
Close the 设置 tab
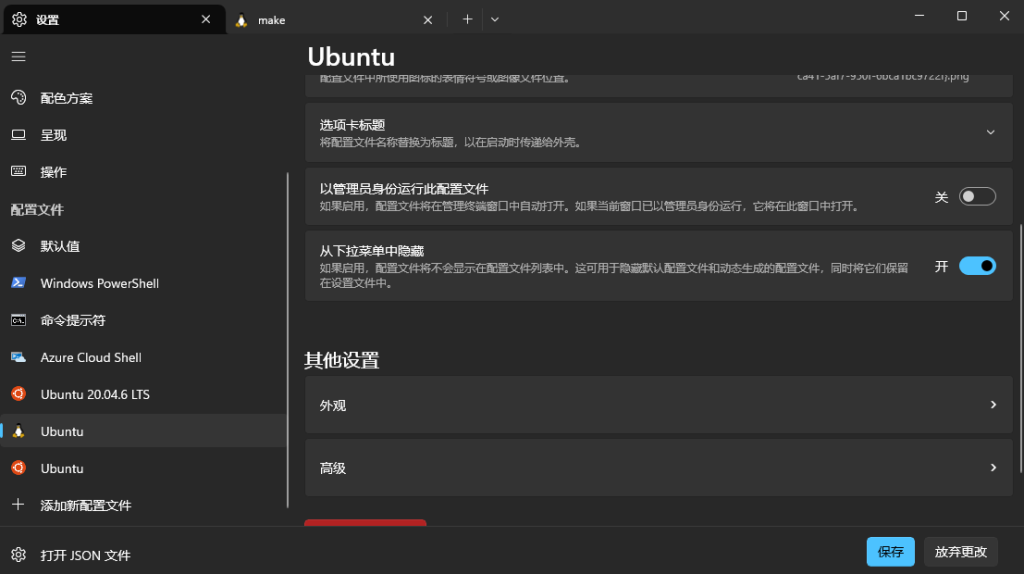pos(206,19)
